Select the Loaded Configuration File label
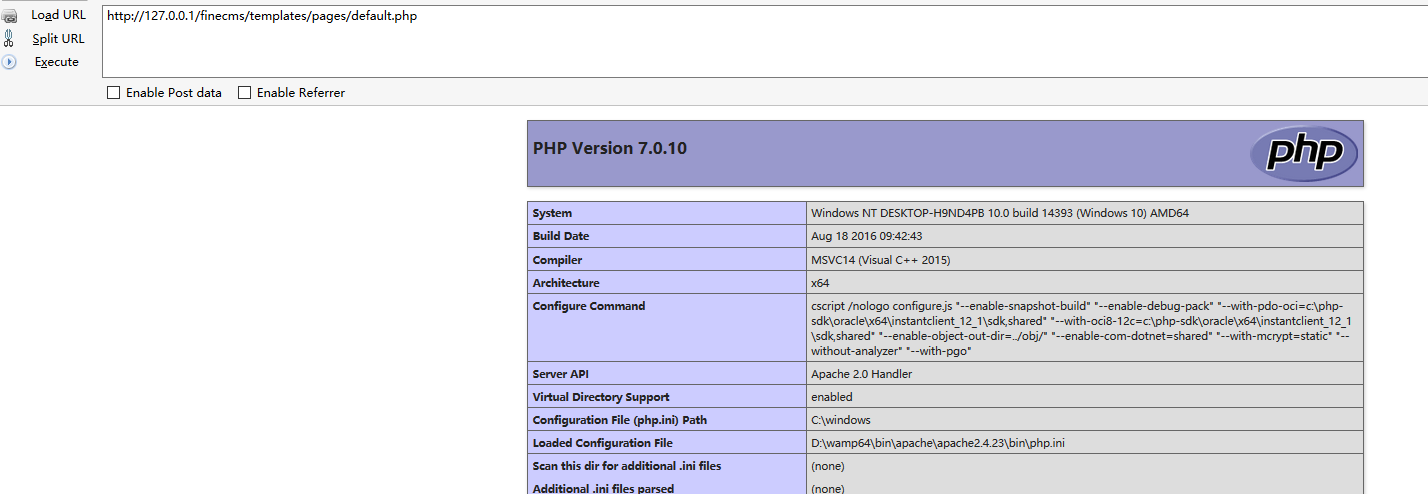1428x494 pixels. click(x=602, y=443)
